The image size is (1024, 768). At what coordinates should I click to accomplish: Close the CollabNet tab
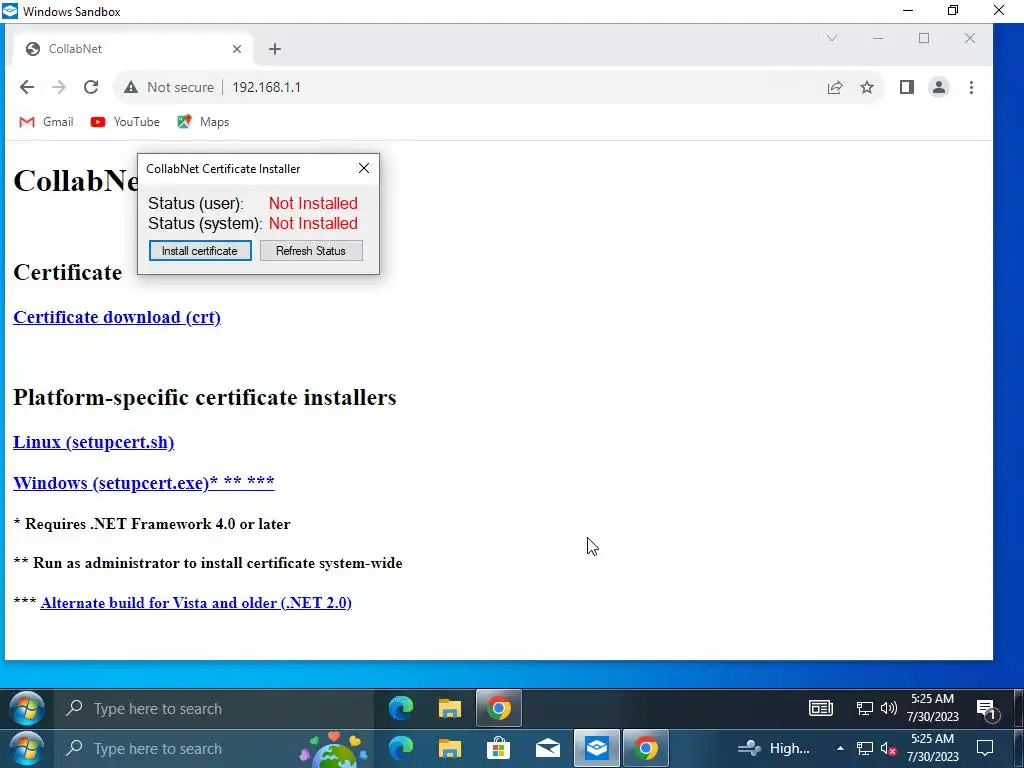[237, 49]
